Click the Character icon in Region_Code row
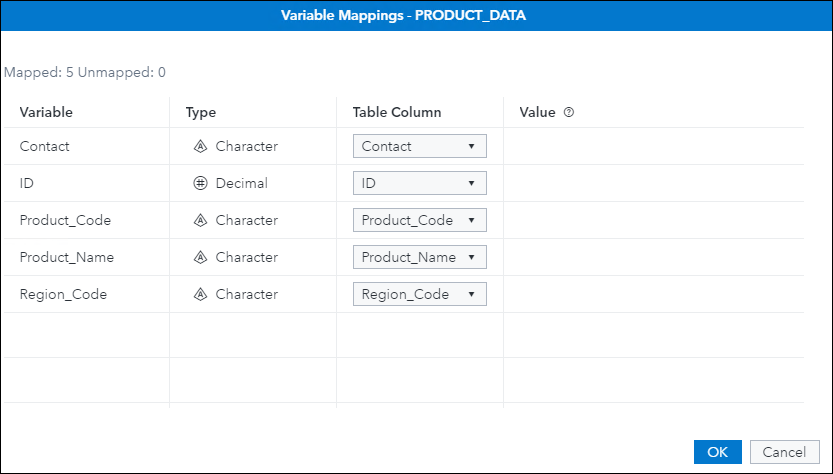Viewport: 833px width, 474px height. tap(200, 294)
